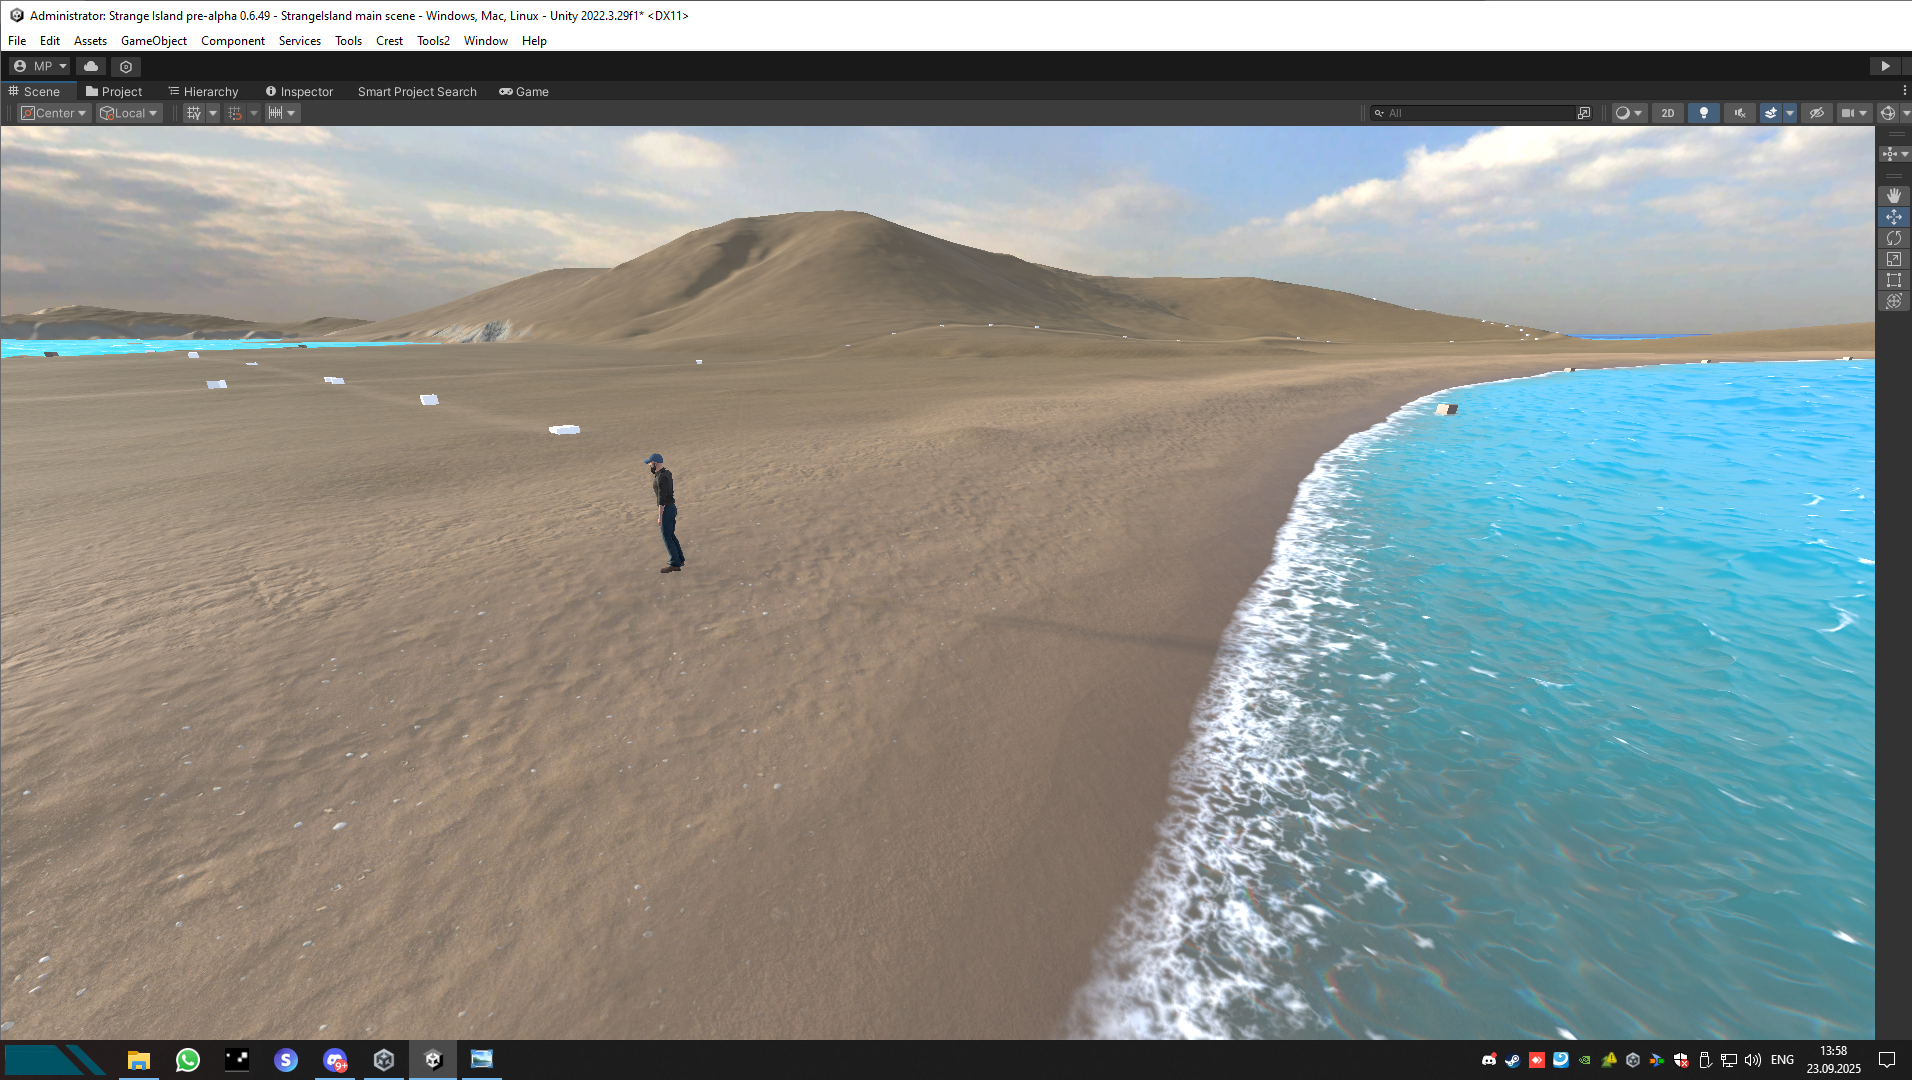Switch to the Smart Project Search tab
This screenshot has height=1080, width=1912.
click(x=417, y=91)
